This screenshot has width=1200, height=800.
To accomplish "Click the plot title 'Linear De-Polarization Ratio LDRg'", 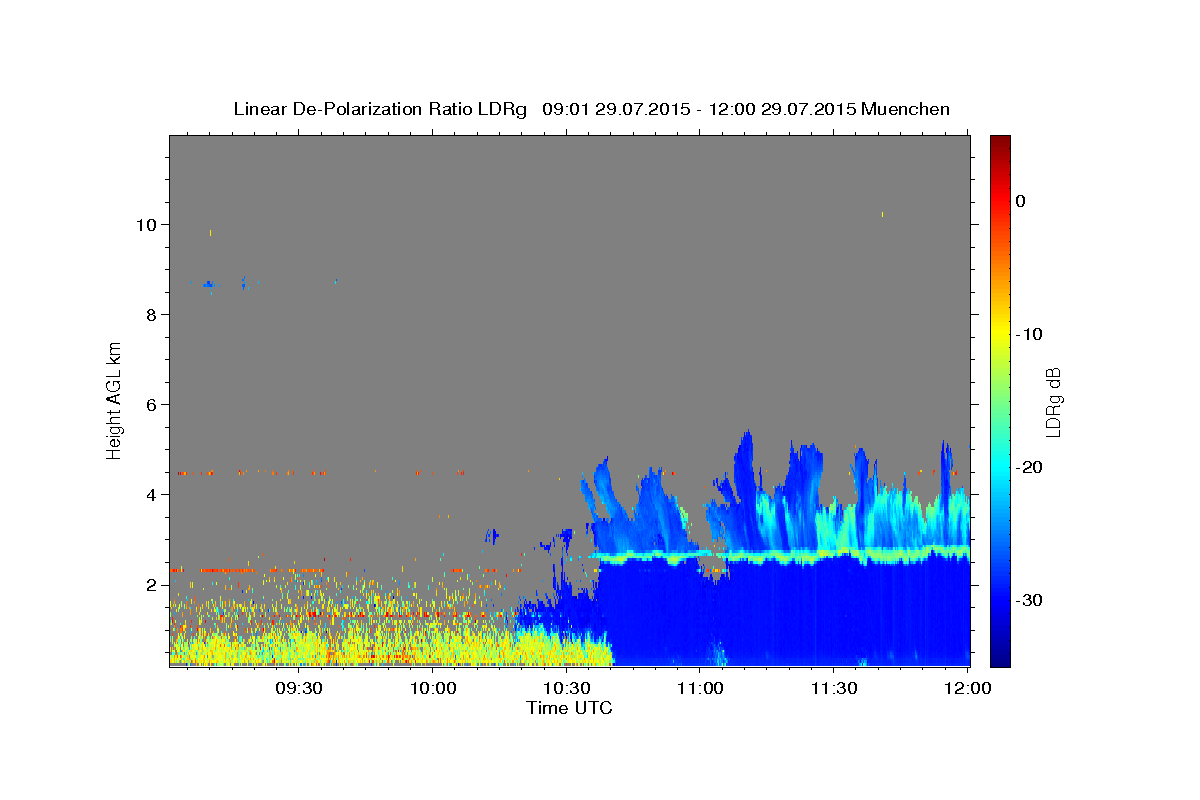I will [379, 109].
